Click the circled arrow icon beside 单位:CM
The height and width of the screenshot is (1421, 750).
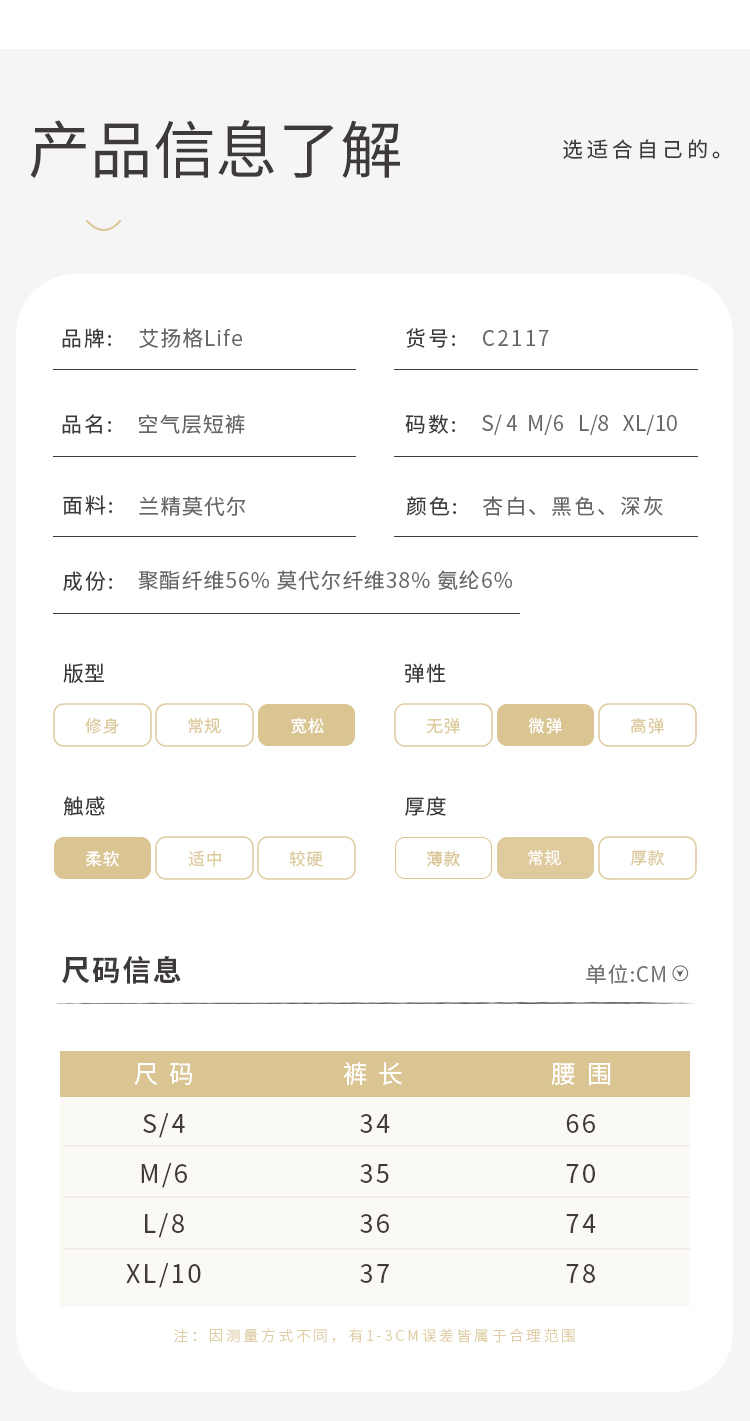[x=681, y=973]
